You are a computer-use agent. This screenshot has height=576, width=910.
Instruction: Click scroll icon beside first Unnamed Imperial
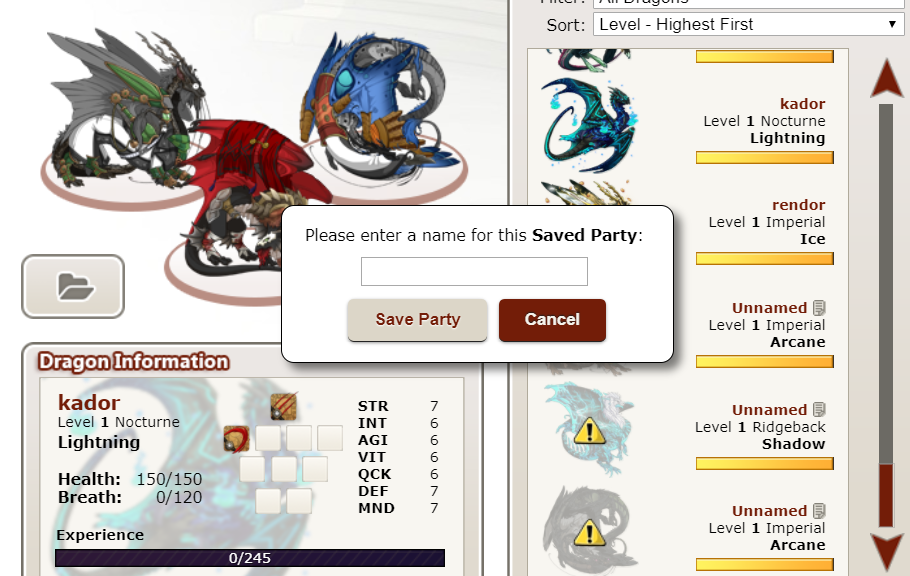click(x=819, y=307)
